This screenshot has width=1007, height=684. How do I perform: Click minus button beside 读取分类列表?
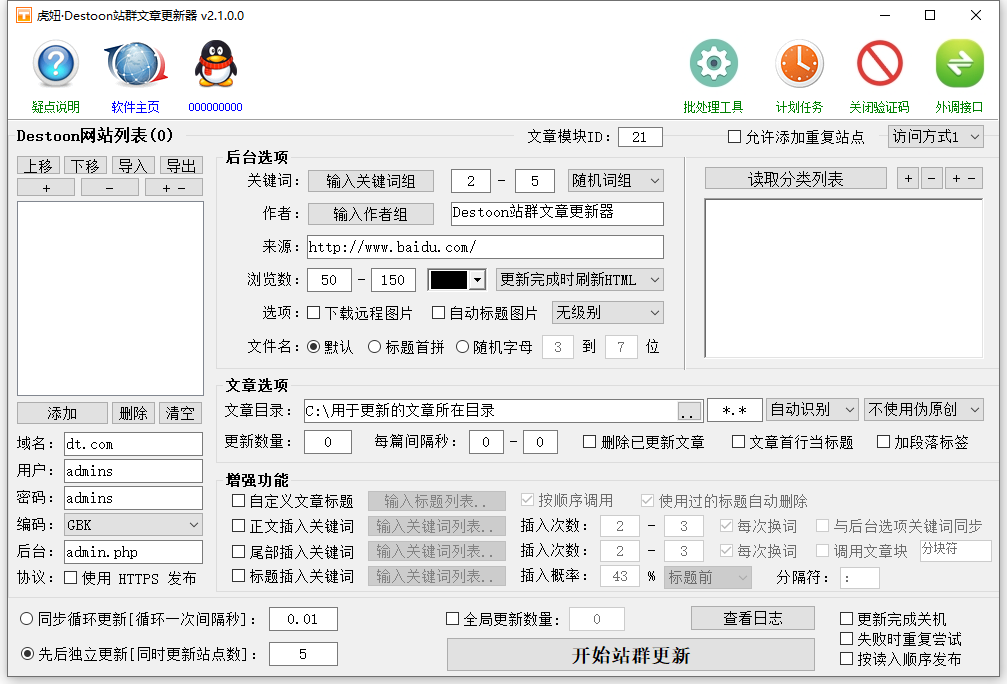931,179
